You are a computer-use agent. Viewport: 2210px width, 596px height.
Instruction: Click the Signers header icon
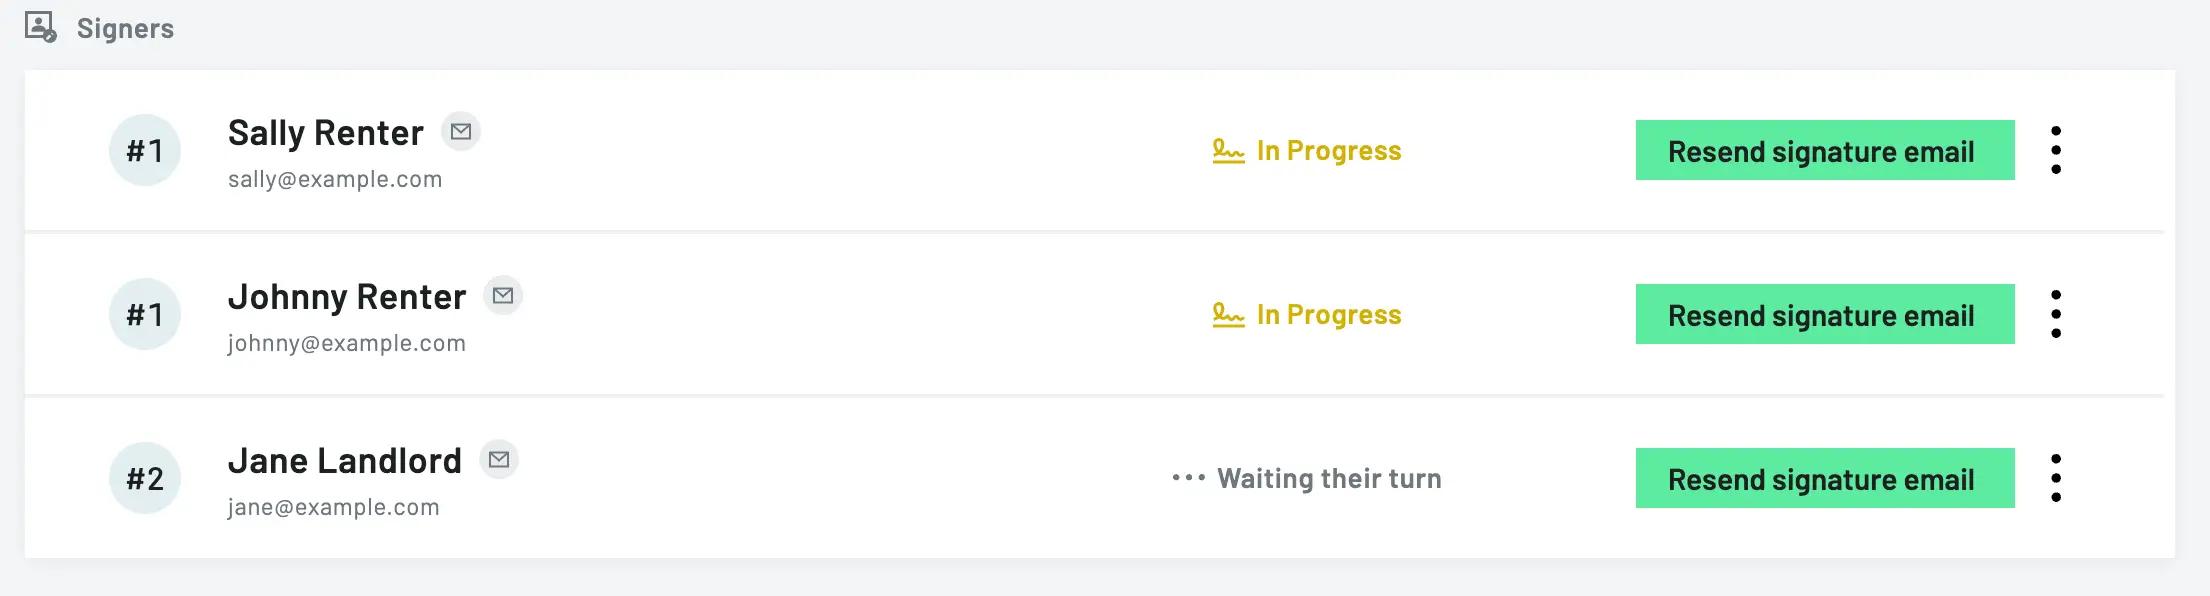click(x=40, y=27)
